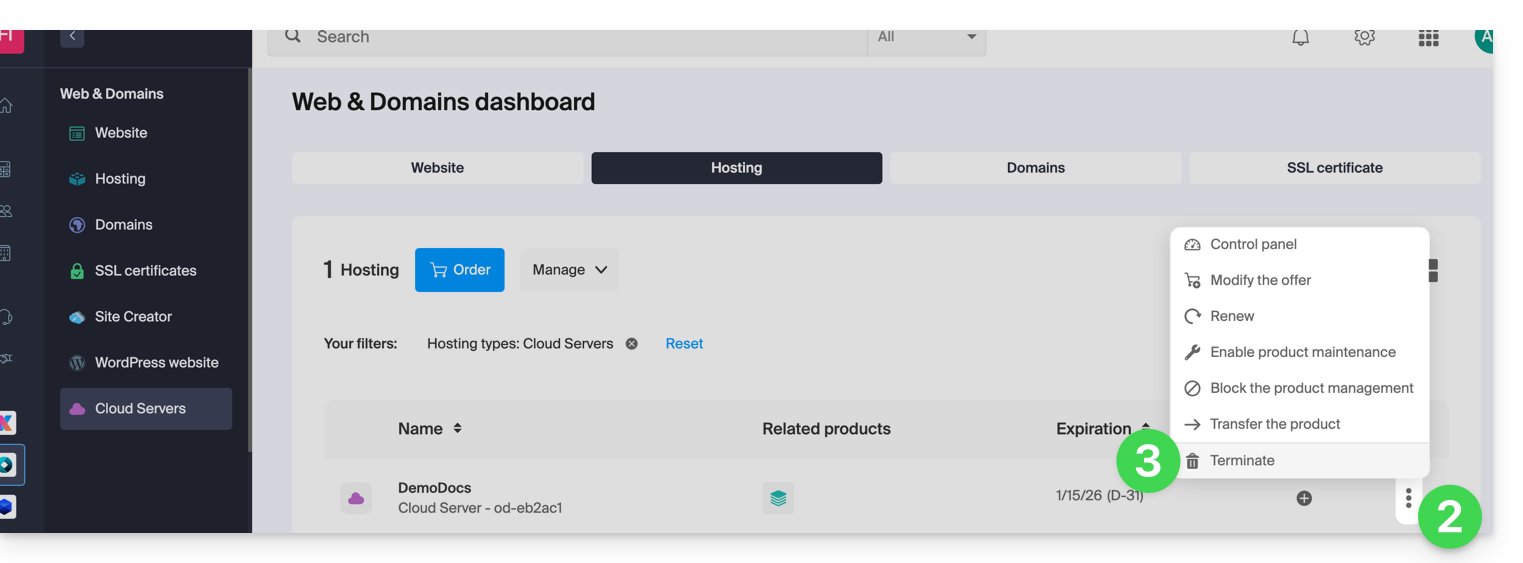Choose Renew in the context menu
The image size is (1523, 563).
(1231, 316)
